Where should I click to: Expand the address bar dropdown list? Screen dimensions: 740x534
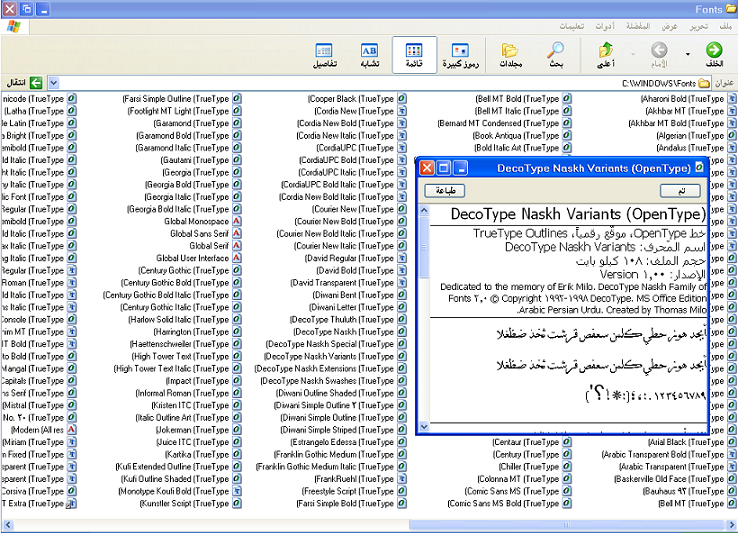(53, 83)
